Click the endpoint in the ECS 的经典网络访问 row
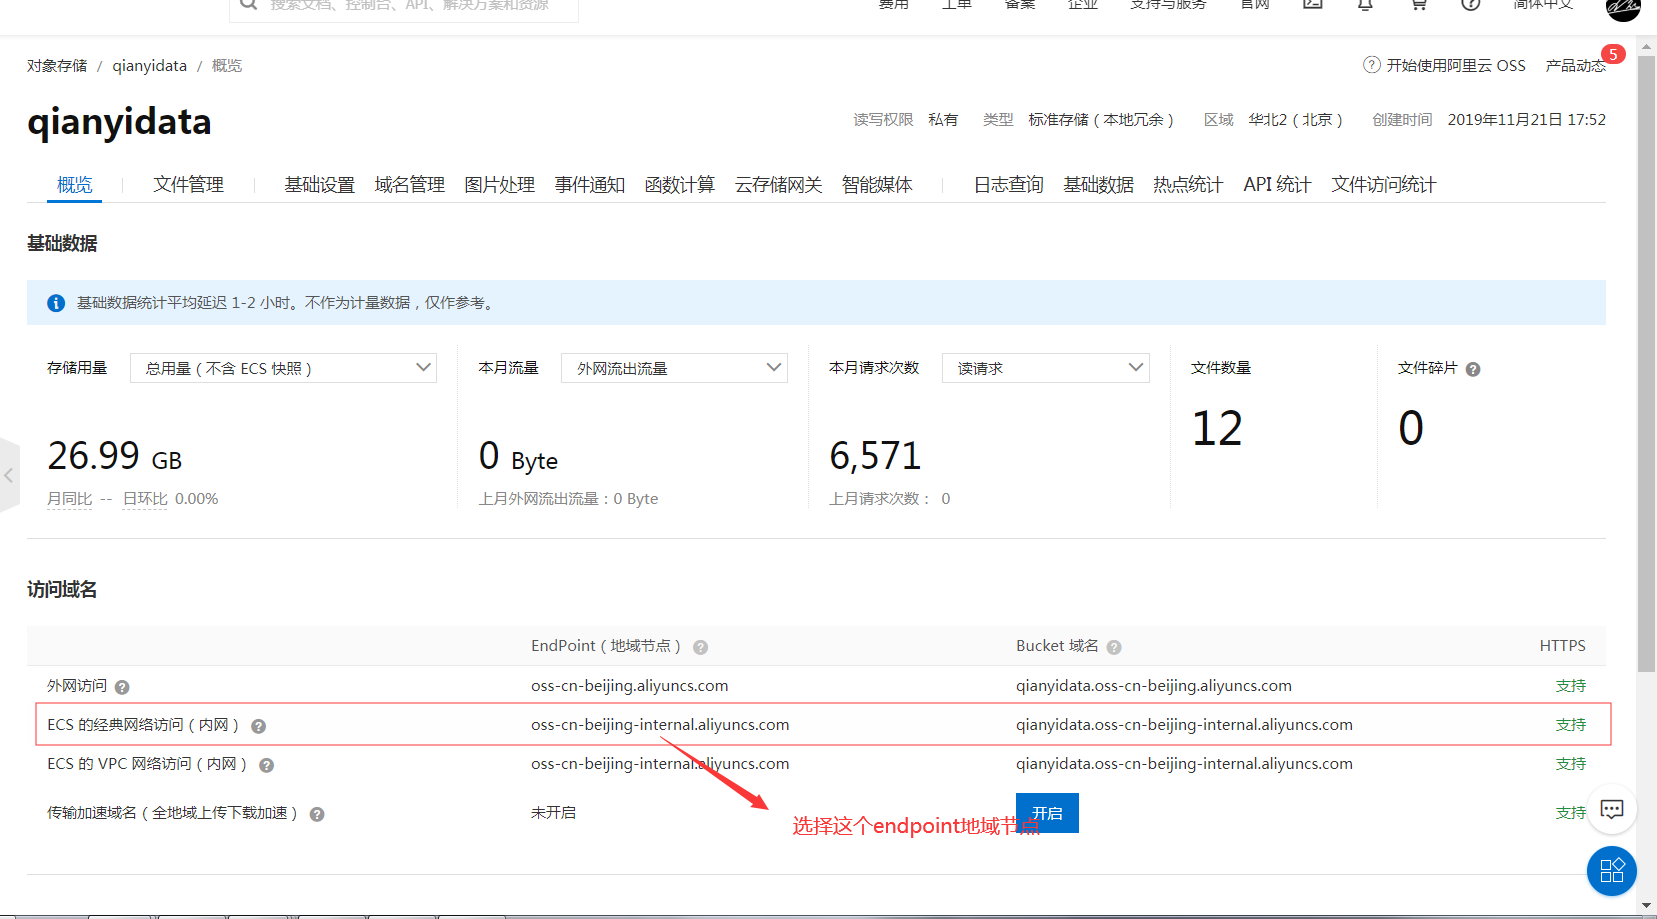 (x=660, y=725)
